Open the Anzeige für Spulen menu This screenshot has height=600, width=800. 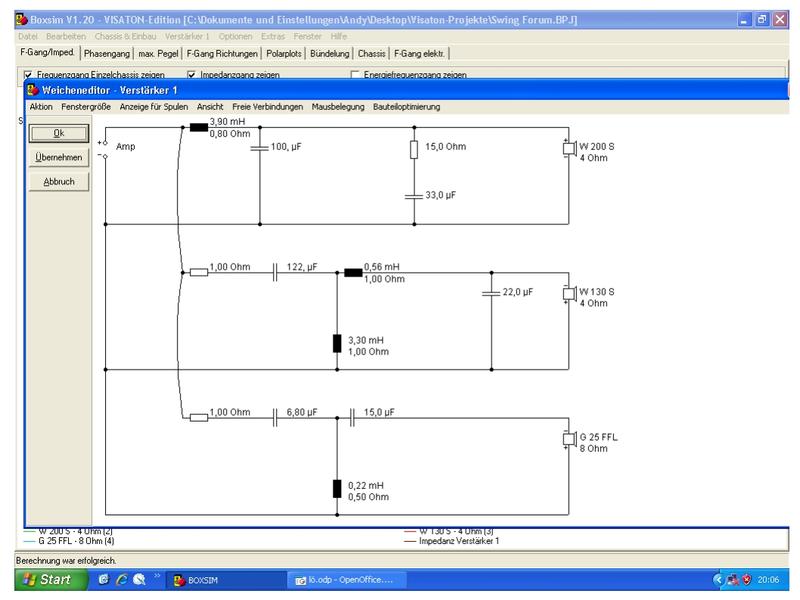pos(154,107)
